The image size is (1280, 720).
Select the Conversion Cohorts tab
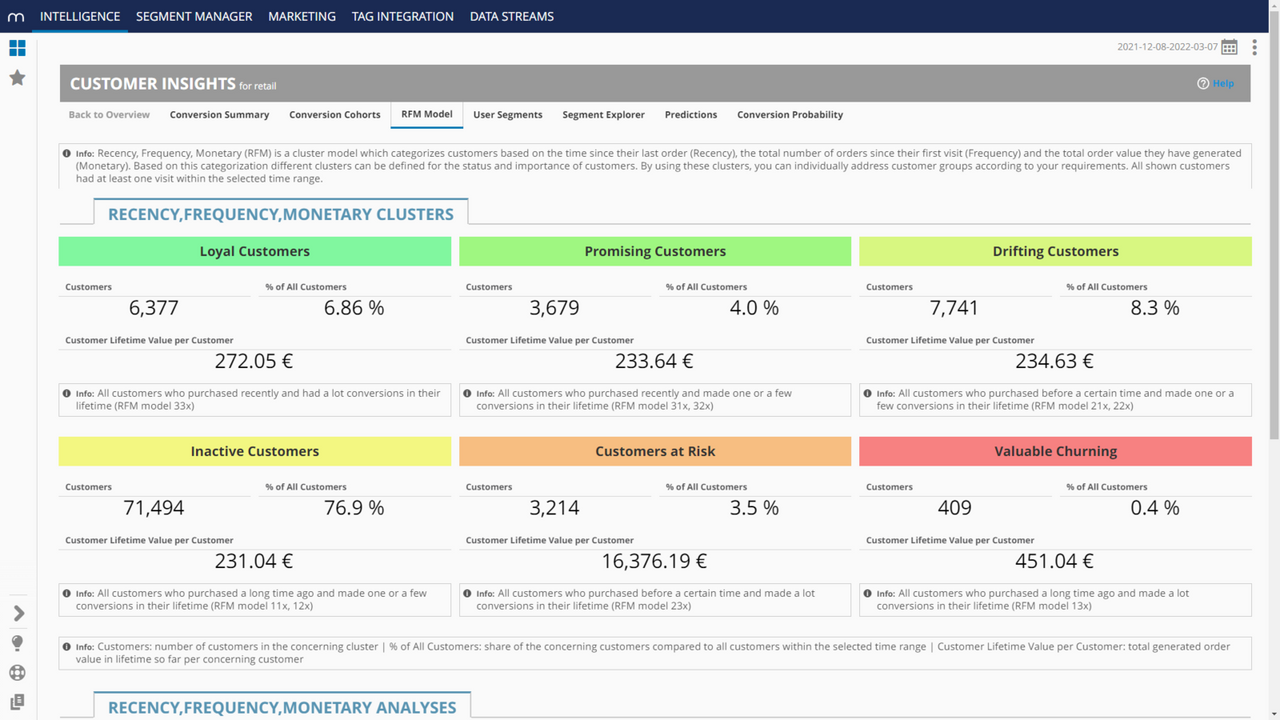point(334,114)
